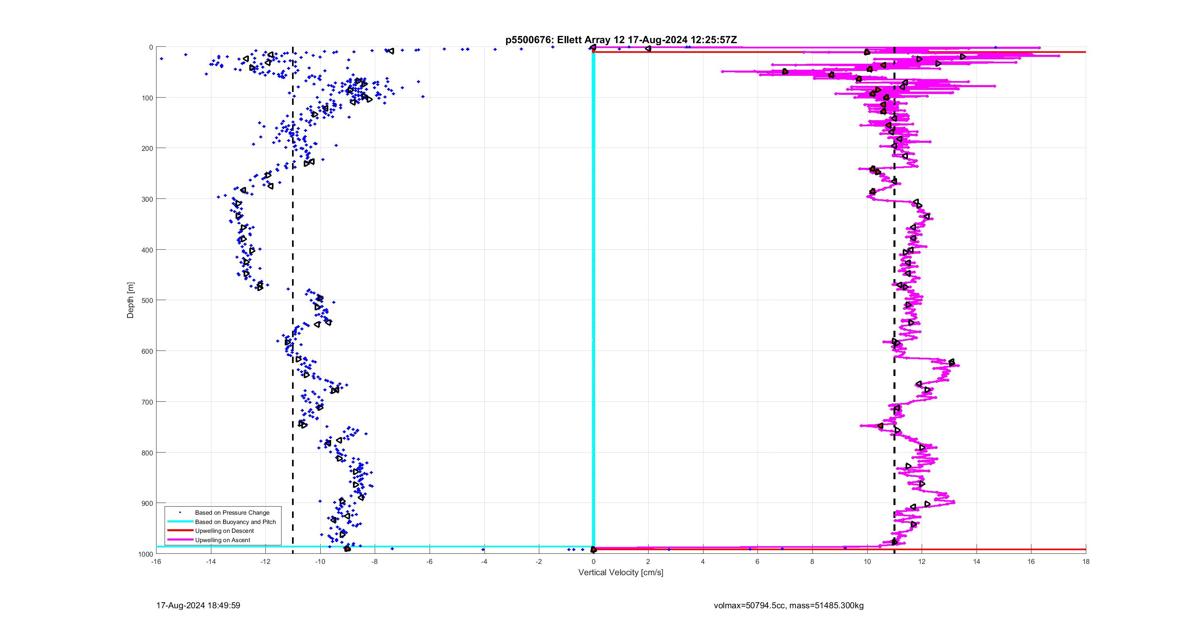Click the dark red line swatch in the legend
Viewport: 1200px width, 622px height.
[179, 531]
